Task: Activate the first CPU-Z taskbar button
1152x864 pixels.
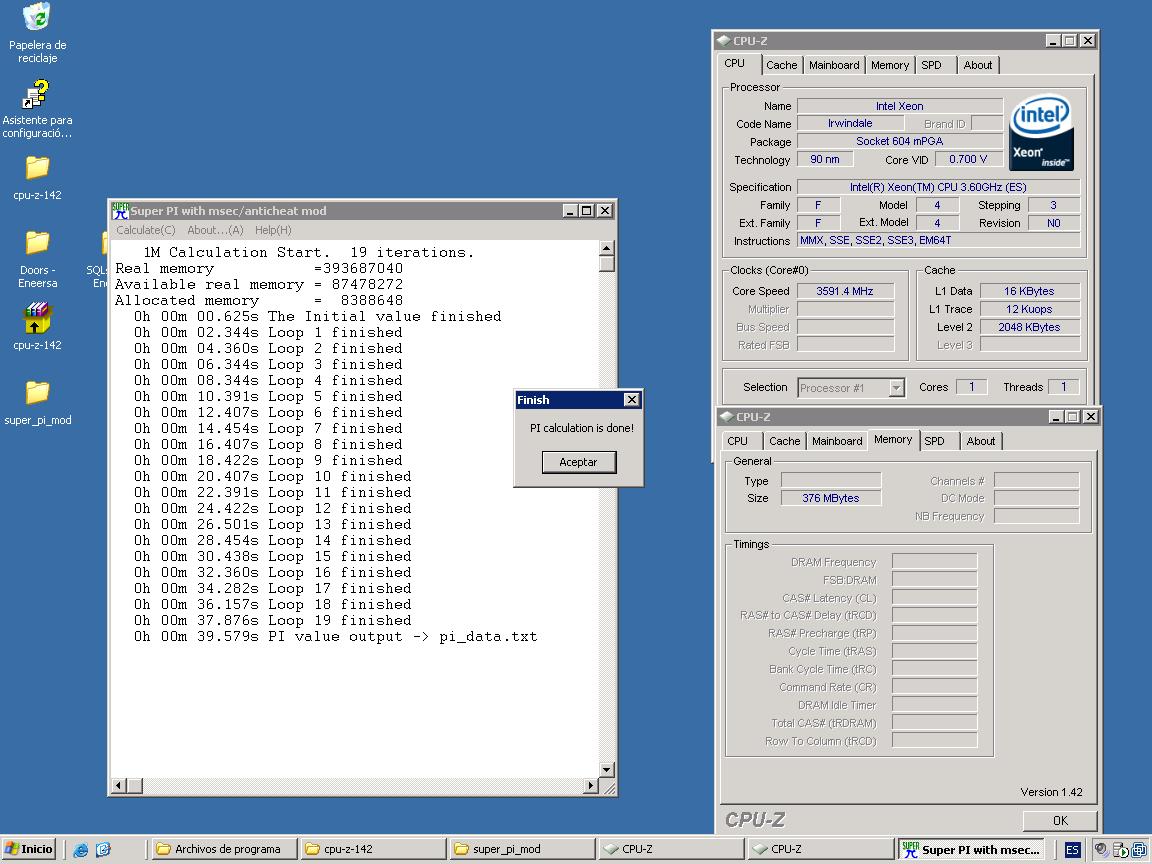Action: click(672, 849)
